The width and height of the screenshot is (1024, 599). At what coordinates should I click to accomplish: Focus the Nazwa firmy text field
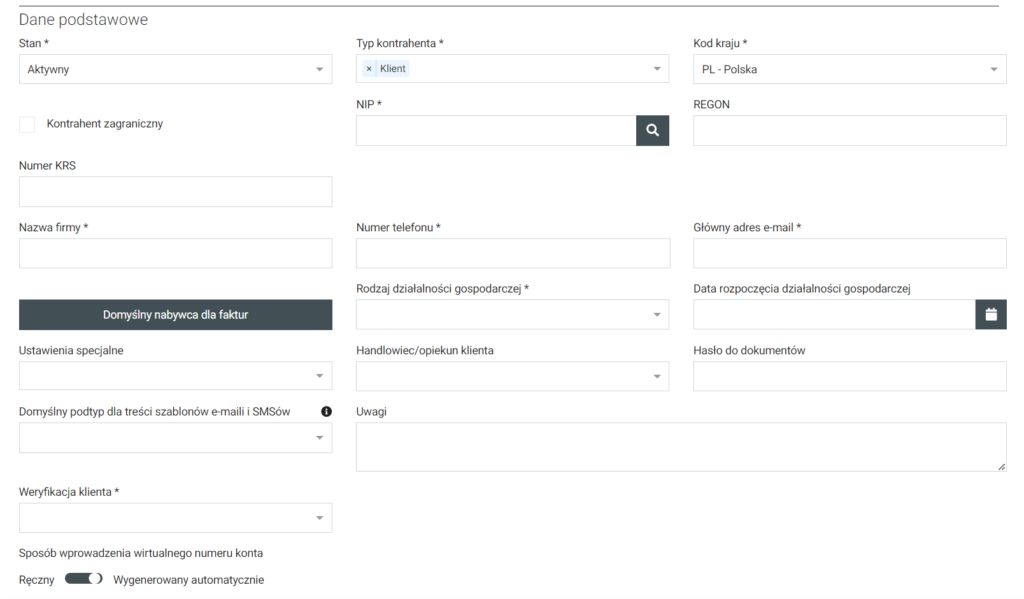click(x=175, y=253)
